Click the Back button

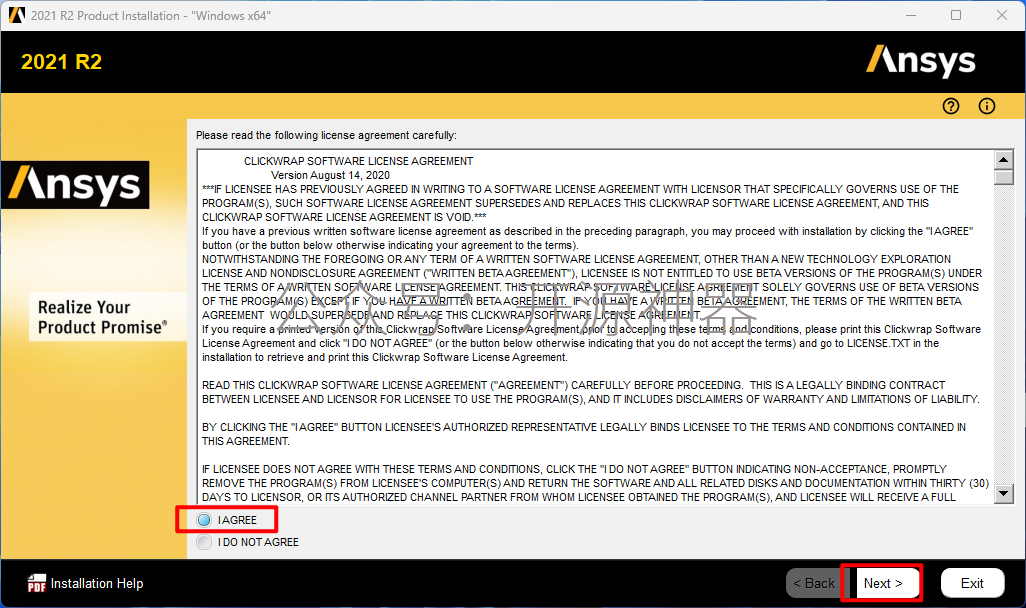click(x=813, y=583)
